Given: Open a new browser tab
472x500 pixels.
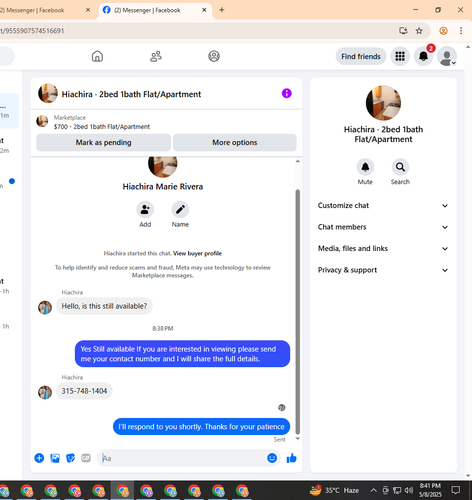Looking at the screenshot, I should point(222,10).
